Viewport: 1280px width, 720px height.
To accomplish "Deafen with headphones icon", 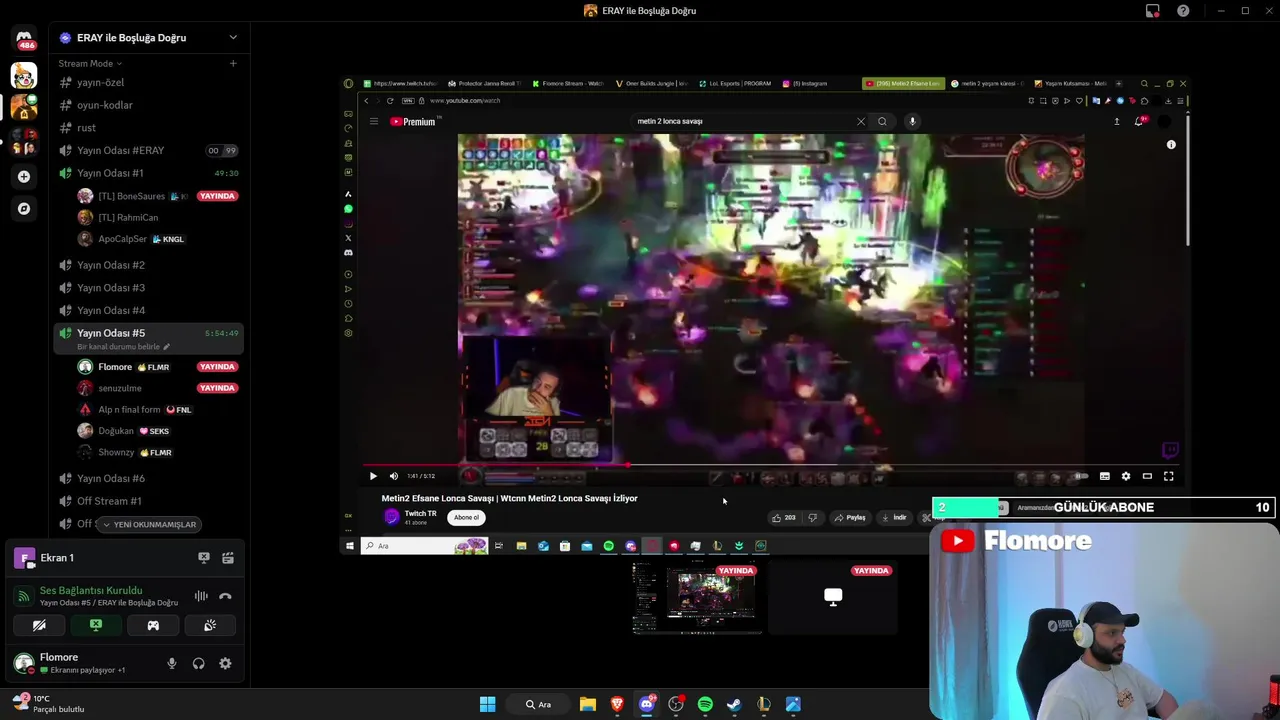I will (199, 663).
